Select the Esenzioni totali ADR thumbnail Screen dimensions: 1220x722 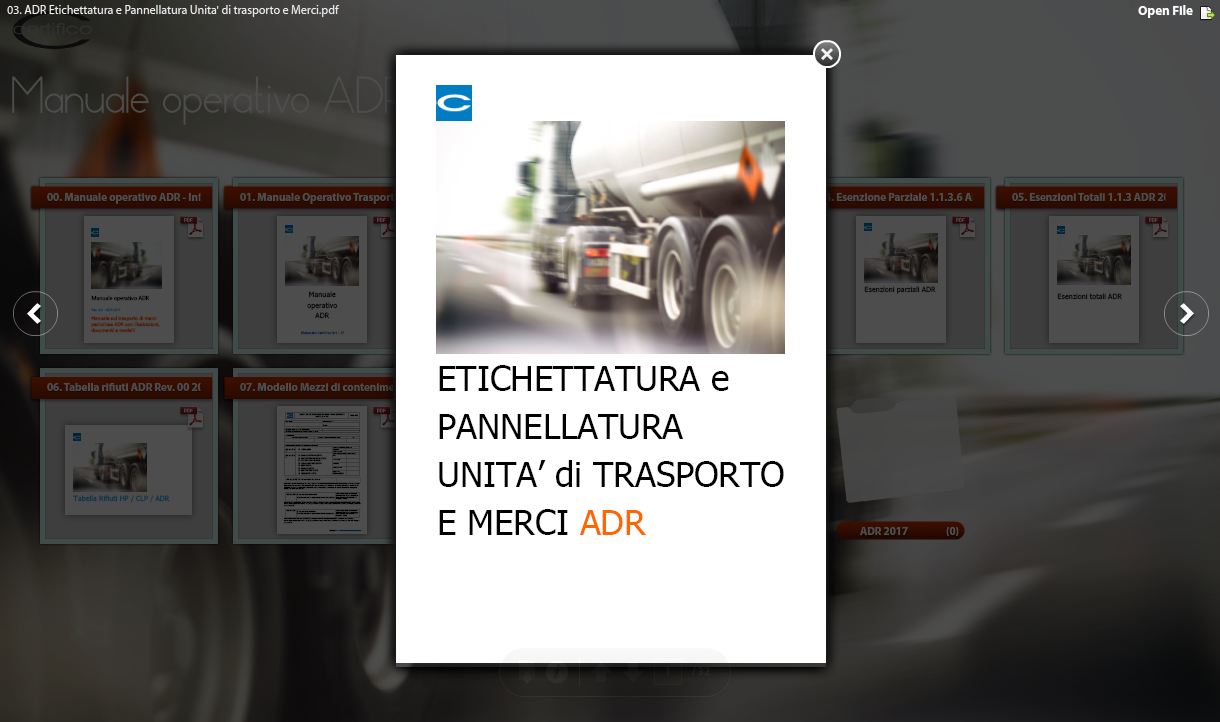(x=1093, y=280)
